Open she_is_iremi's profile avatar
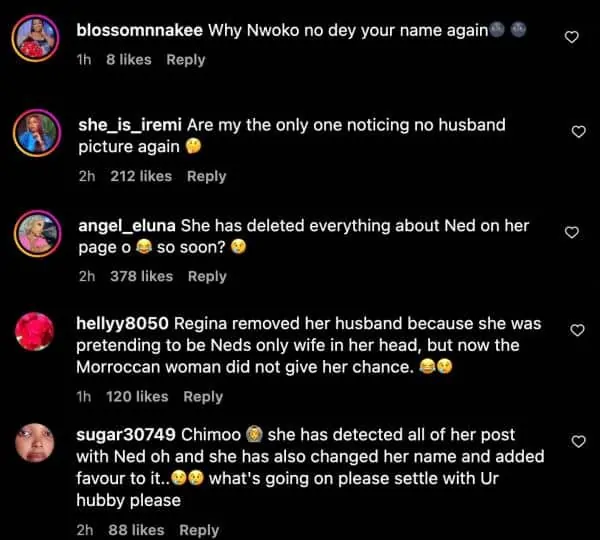This screenshot has width=600, height=540. [x=37, y=133]
